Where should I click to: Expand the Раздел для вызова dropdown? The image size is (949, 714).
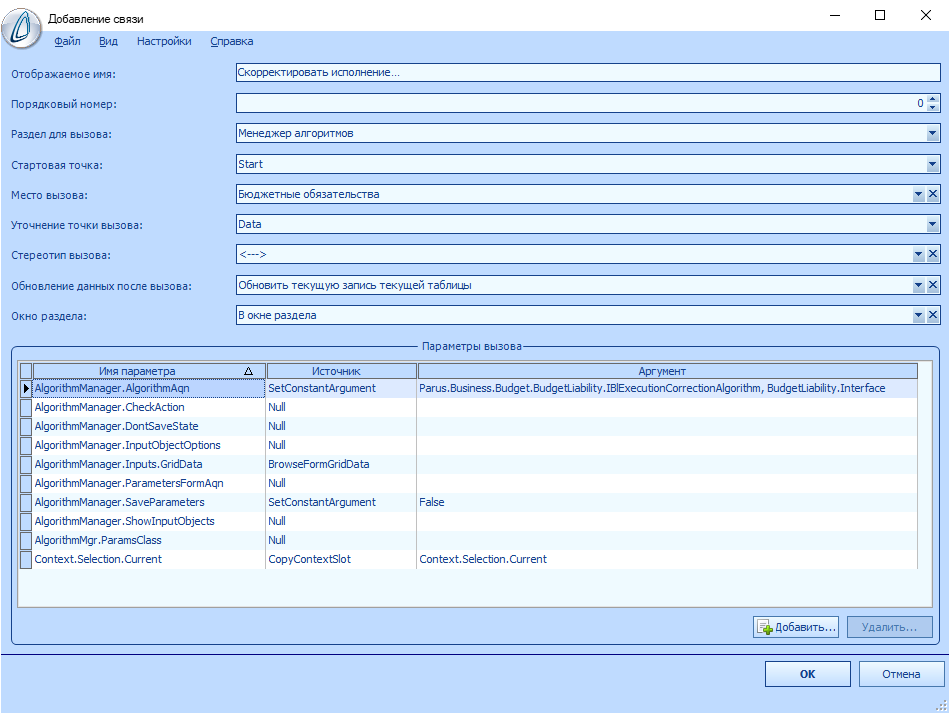click(x=932, y=133)
